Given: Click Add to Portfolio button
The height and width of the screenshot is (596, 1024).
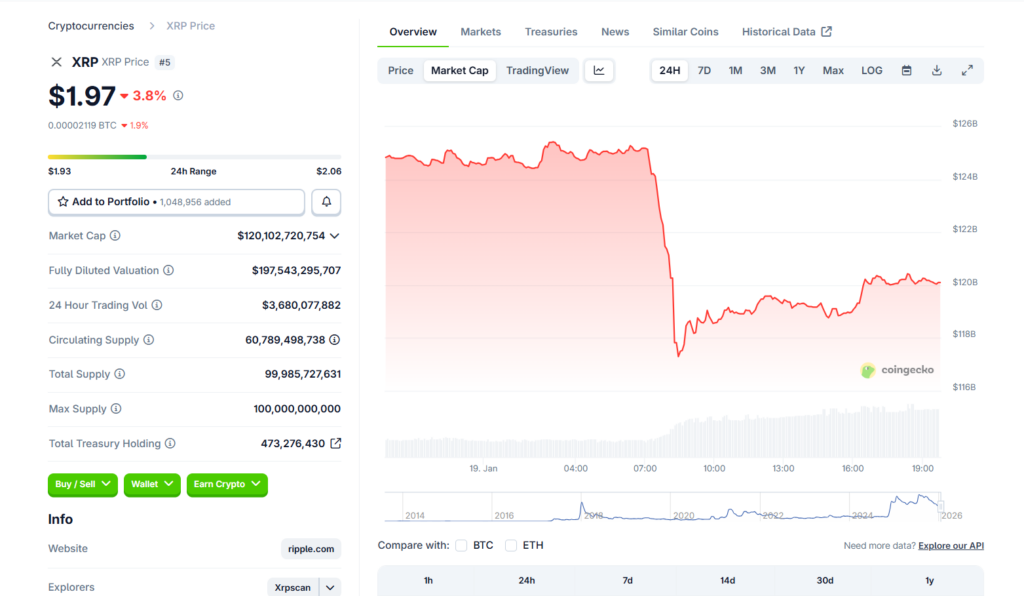Looking at the screenshot, I should coord(176,202).
